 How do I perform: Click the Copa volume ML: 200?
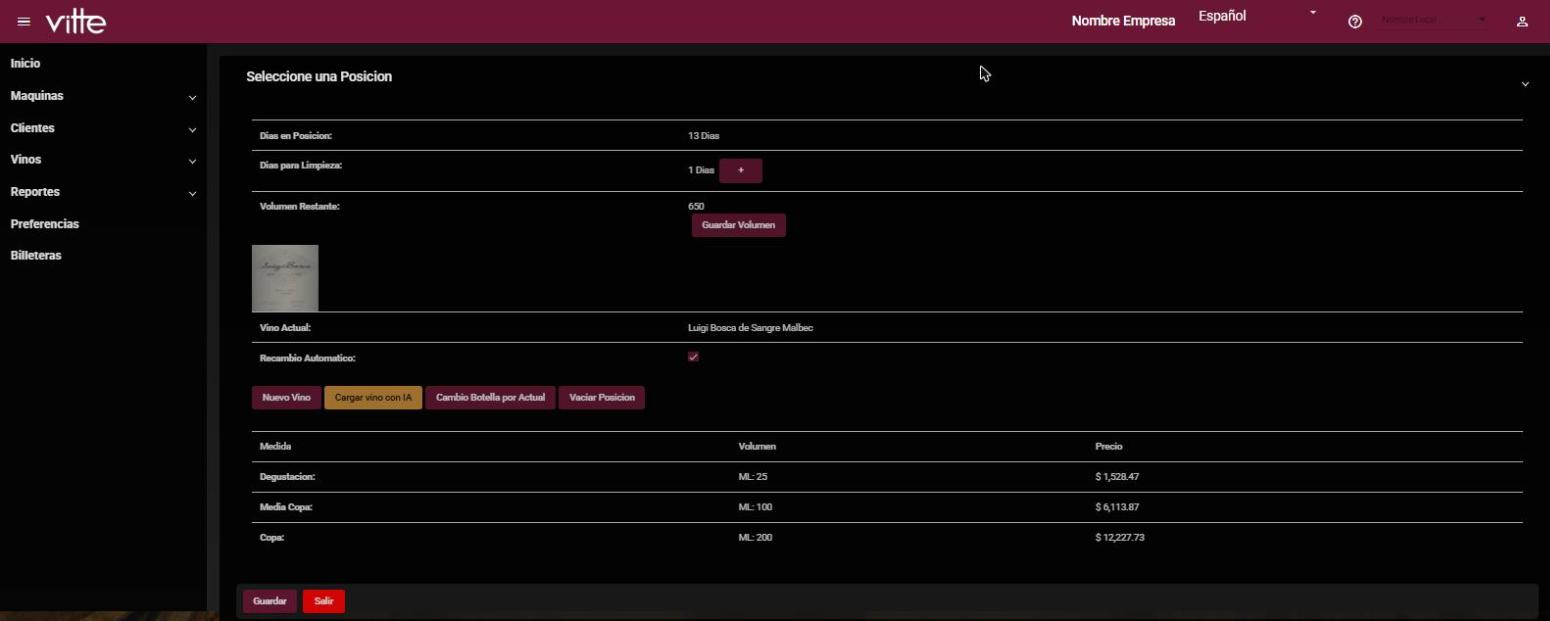coord(755,538)
